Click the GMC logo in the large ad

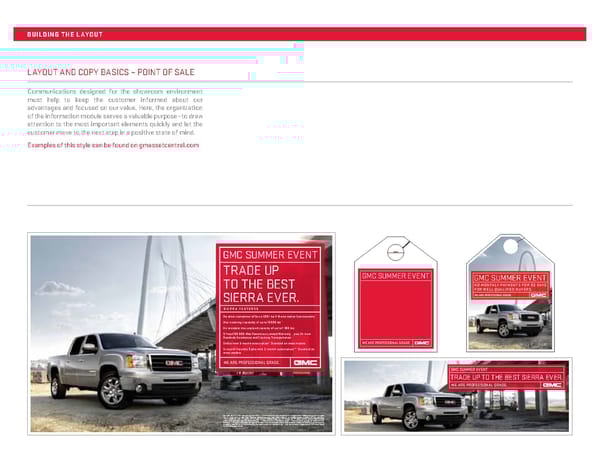(x=306, y=361)
